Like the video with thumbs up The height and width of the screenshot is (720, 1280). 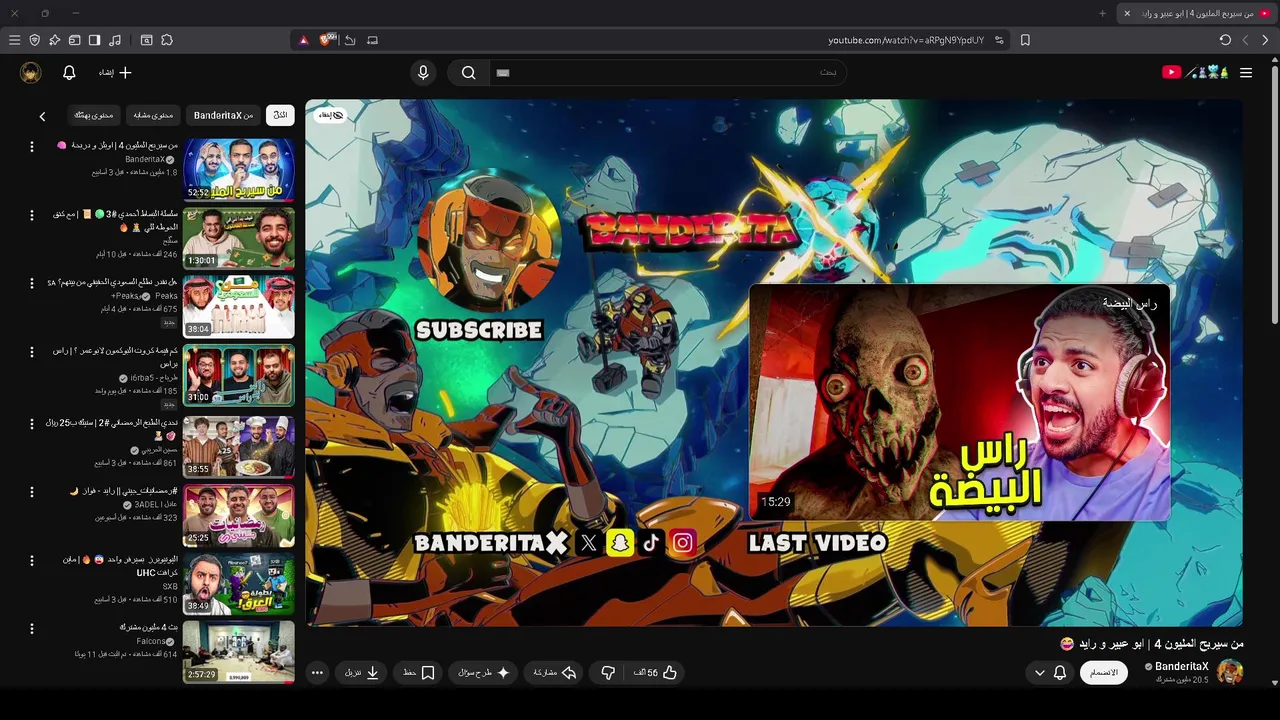pyautogui.click(x=655, y=673)
